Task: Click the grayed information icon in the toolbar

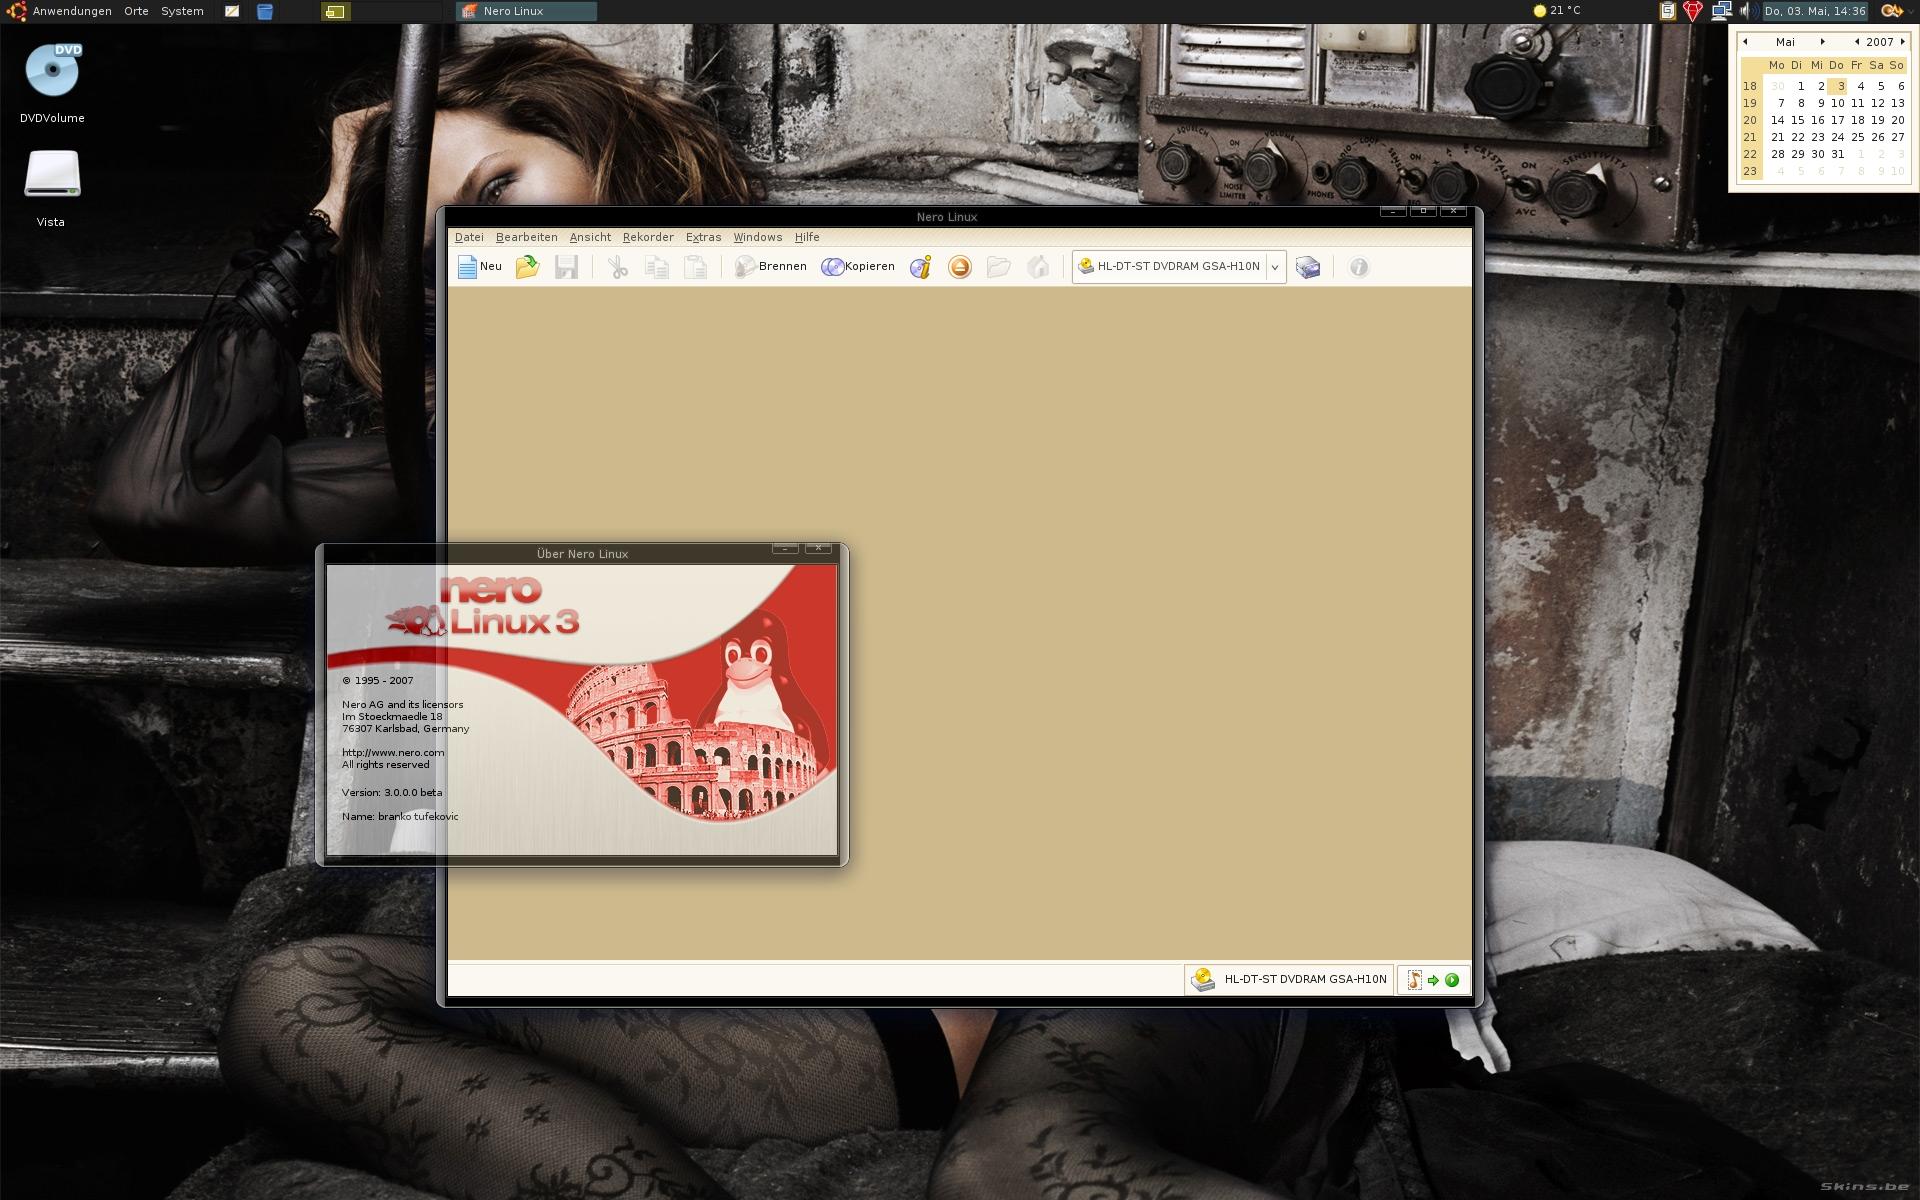Action: point(1358,267)
